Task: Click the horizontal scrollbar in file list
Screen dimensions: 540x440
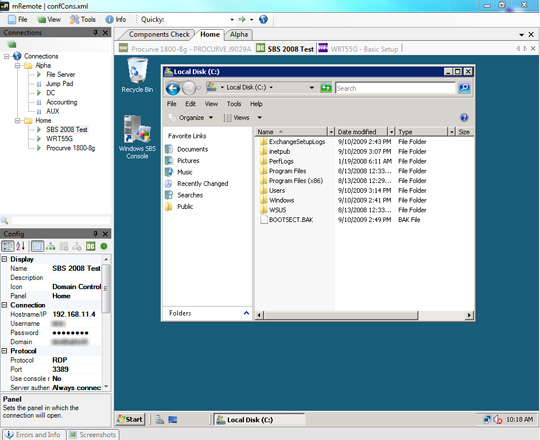Action: pyautogui.click(x=341, y=315)
